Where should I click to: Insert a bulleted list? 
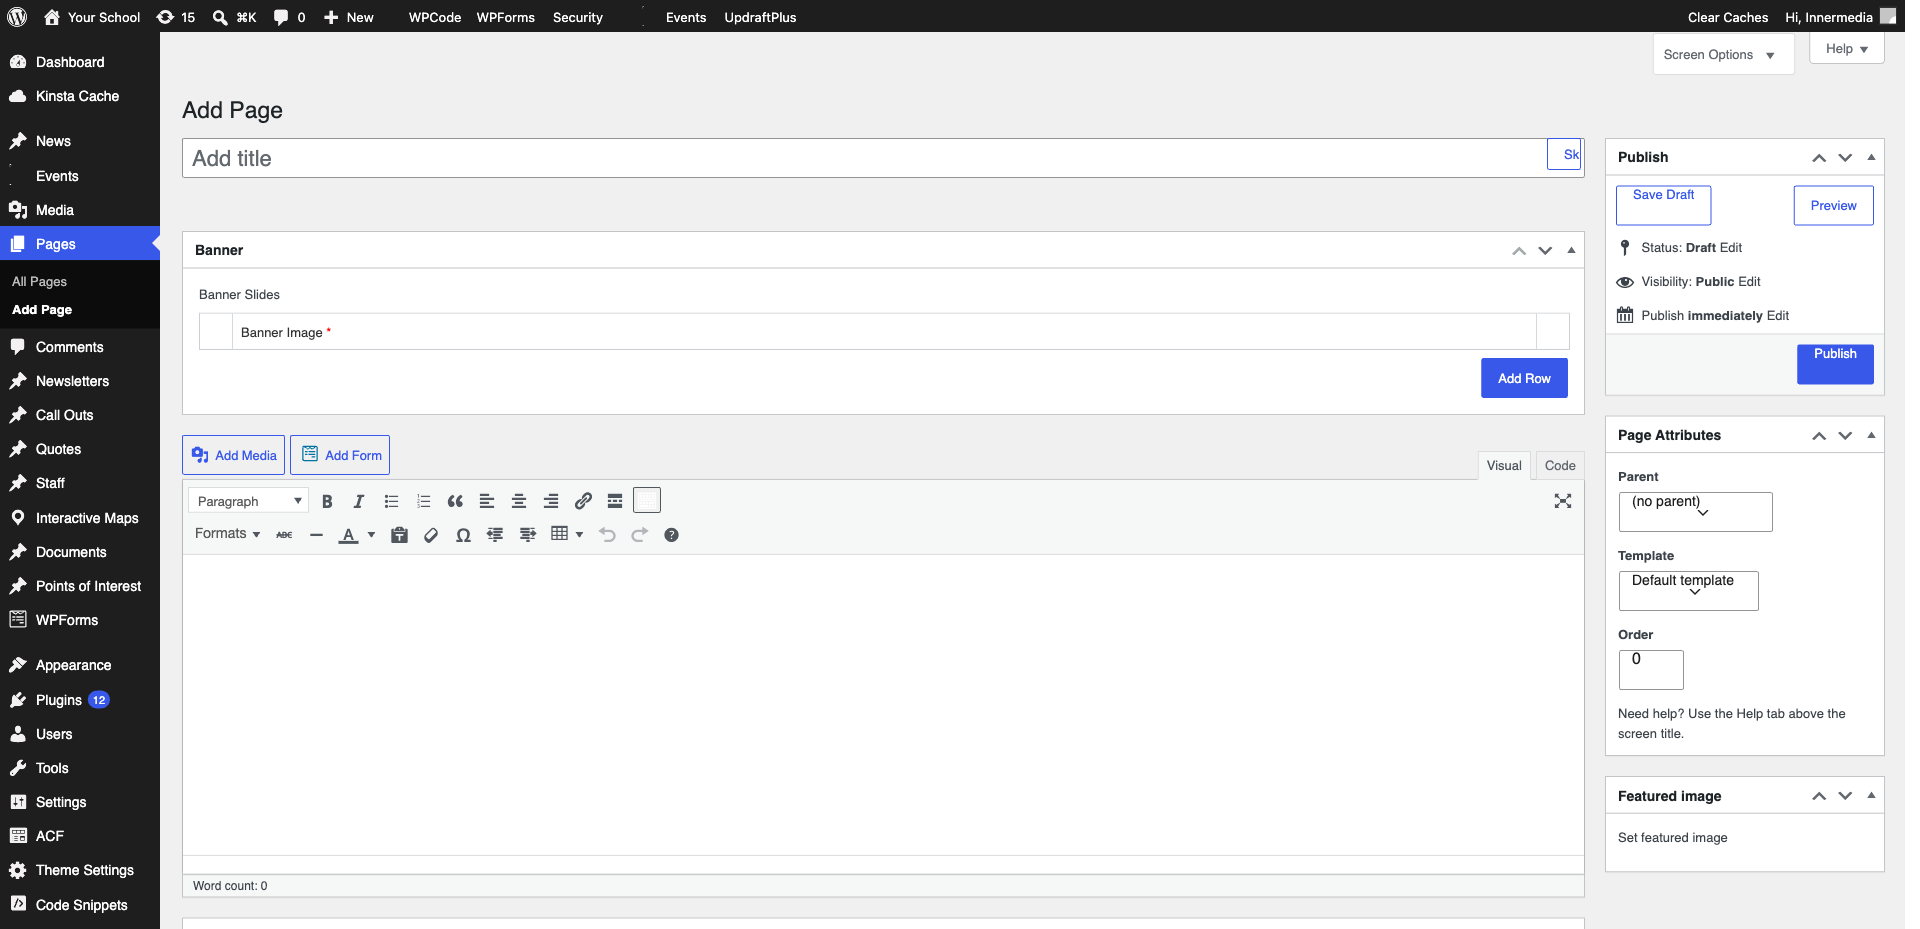391,501
